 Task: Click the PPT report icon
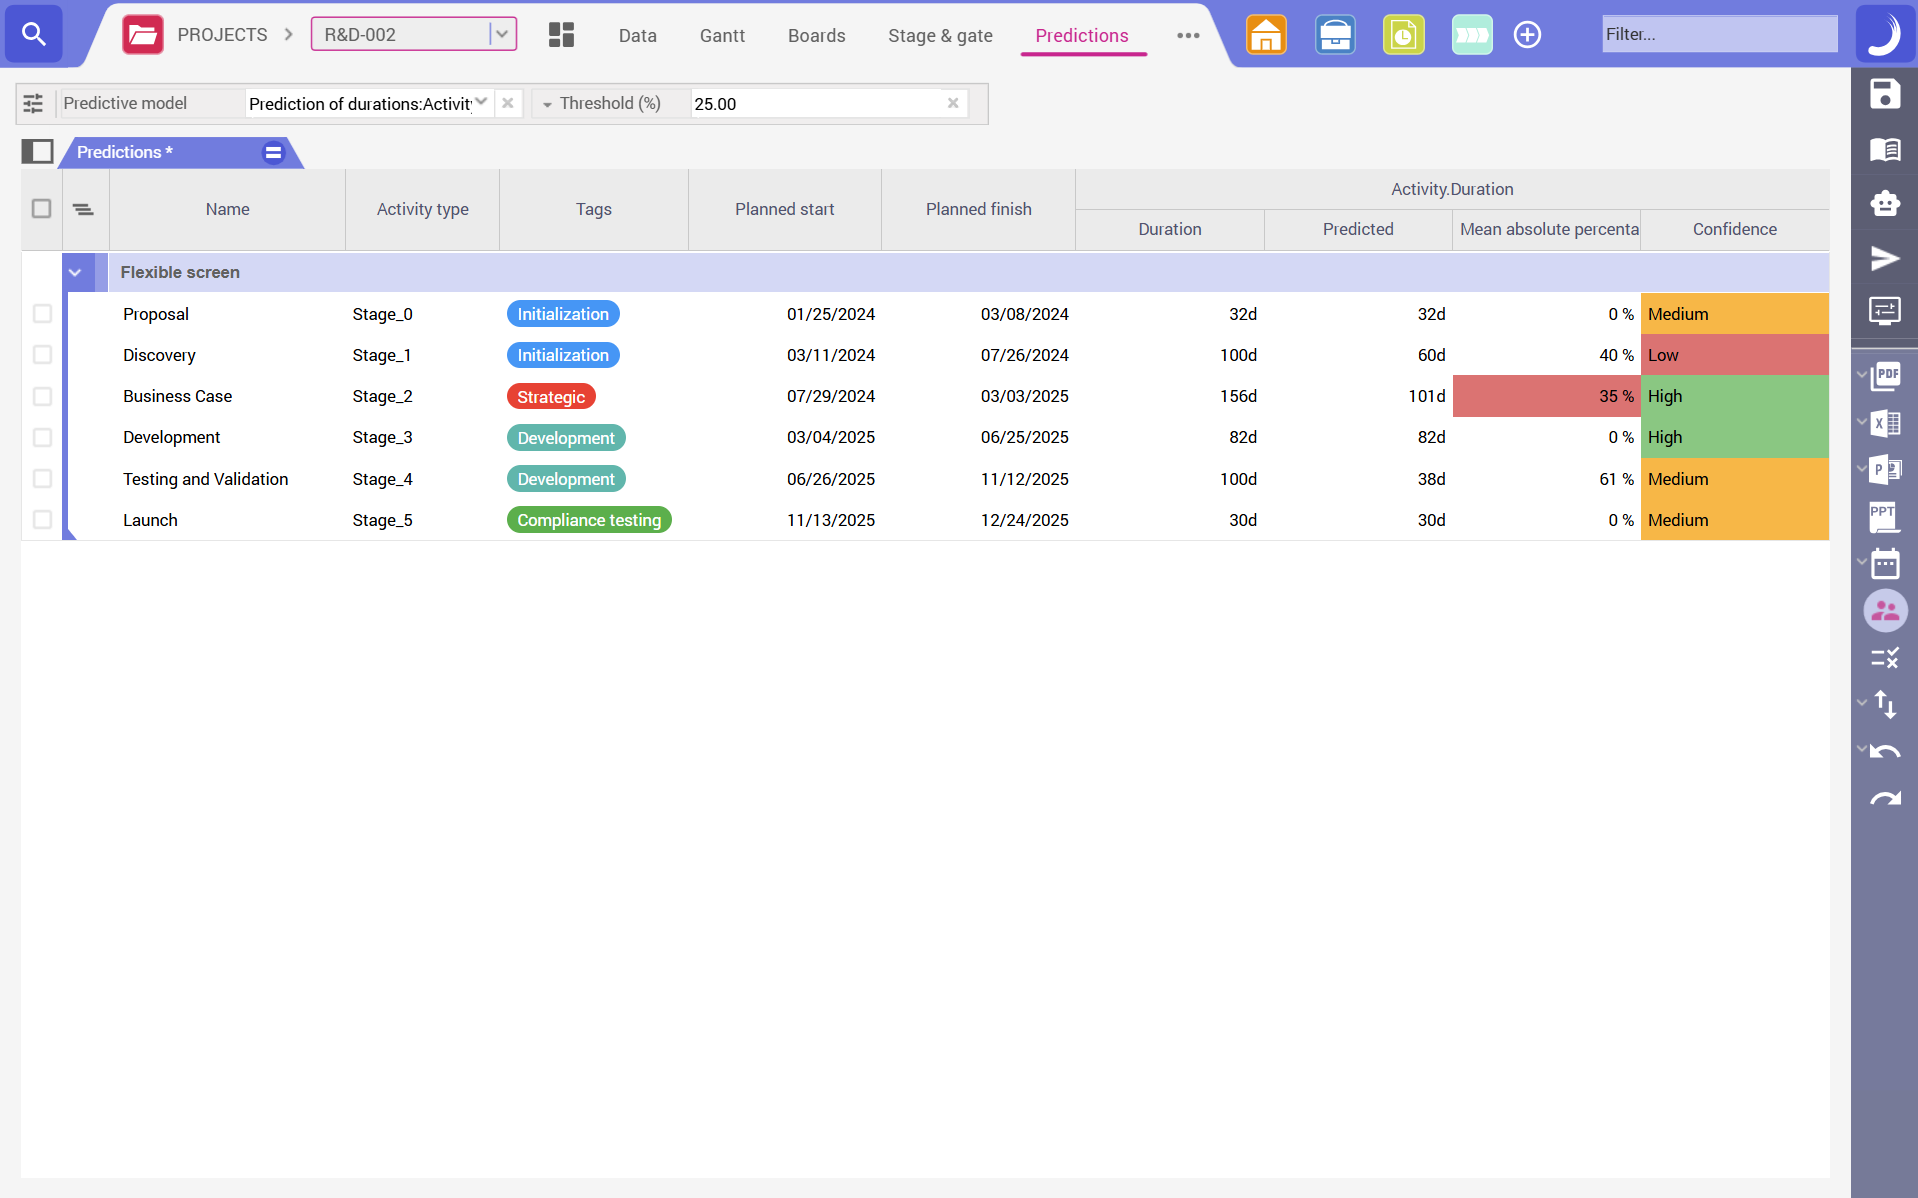point(1884,517)
